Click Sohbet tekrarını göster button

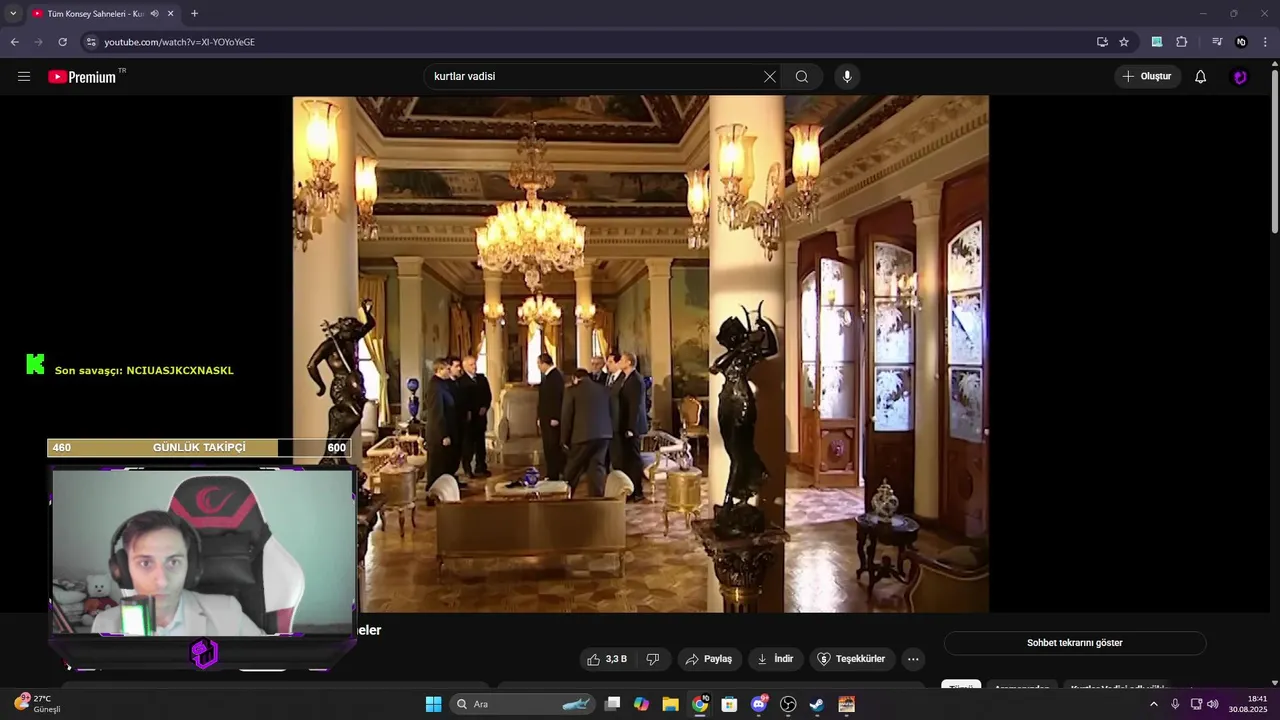point(1075,643)
